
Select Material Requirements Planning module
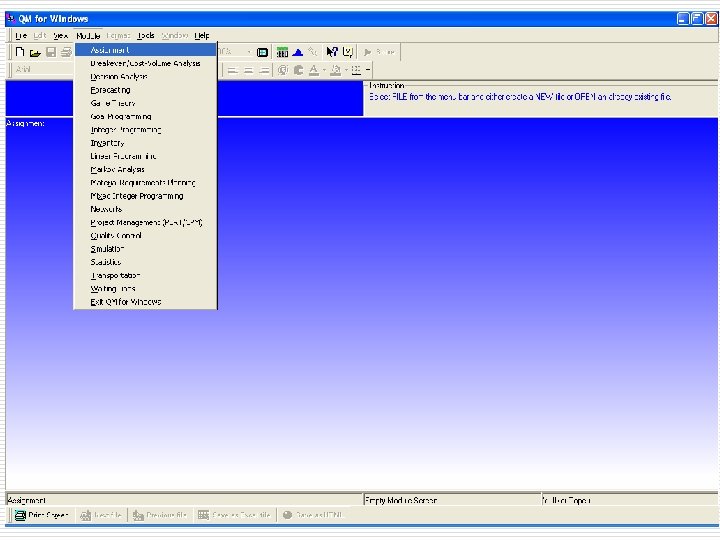[x=145, y=183]
